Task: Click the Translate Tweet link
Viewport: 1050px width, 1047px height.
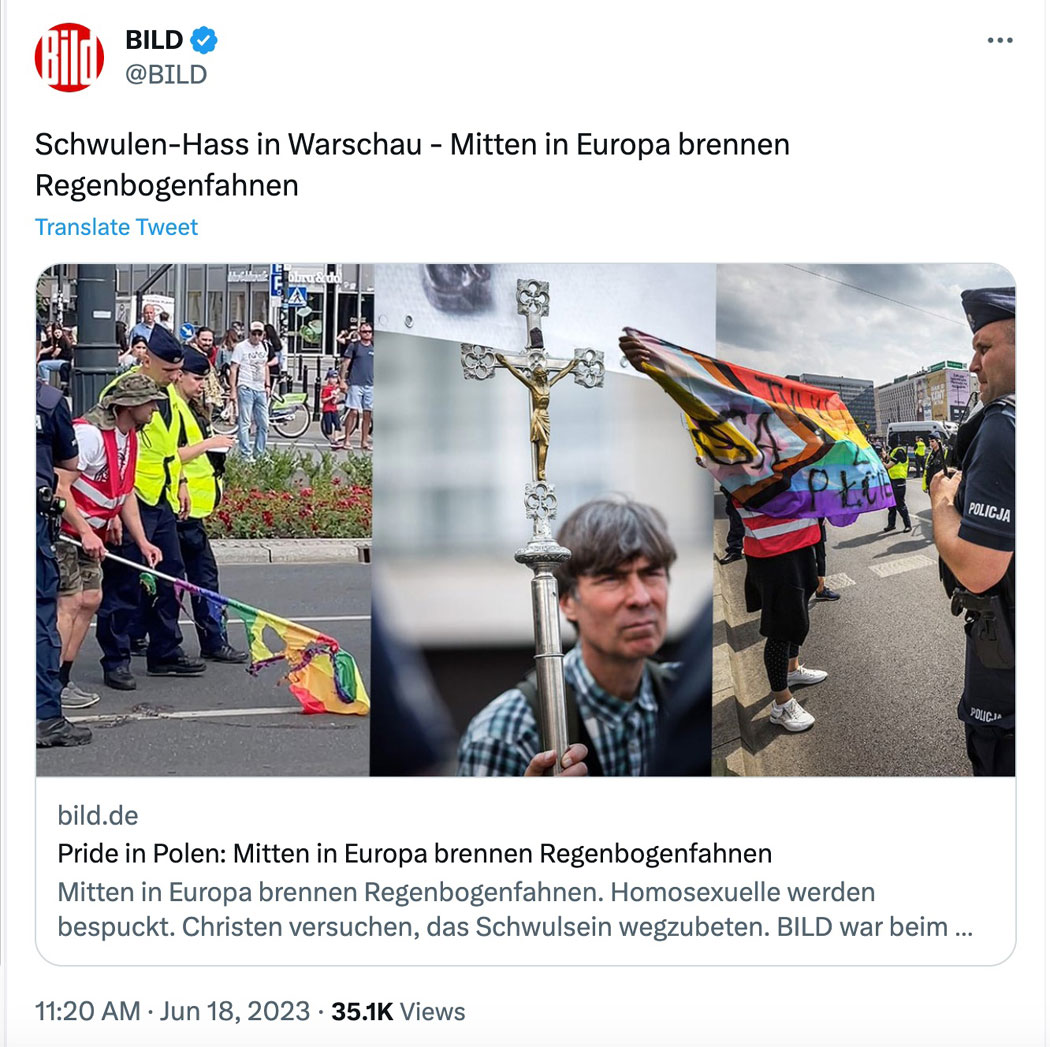Action: pos(117,227)
